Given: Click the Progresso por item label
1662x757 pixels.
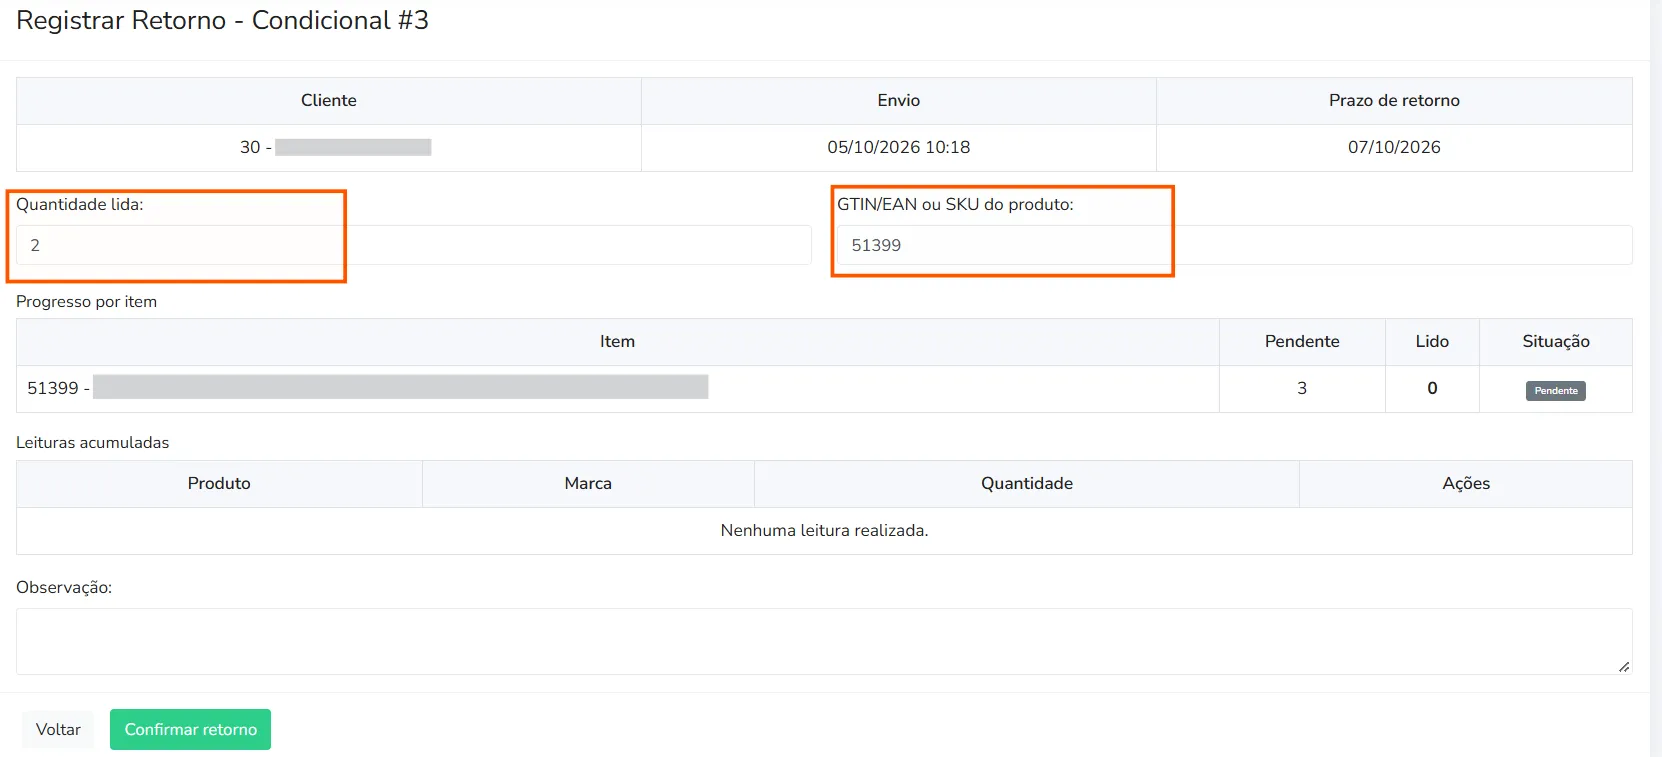Looking at the screenshot, I should point(86,302).
